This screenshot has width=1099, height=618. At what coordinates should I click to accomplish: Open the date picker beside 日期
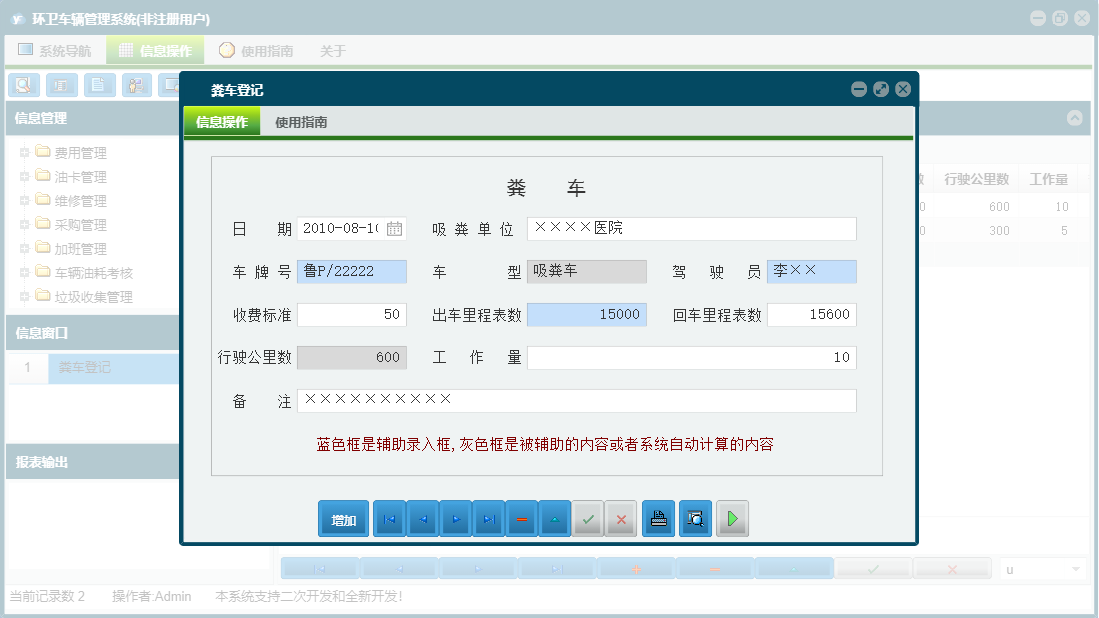coord(394,228)
